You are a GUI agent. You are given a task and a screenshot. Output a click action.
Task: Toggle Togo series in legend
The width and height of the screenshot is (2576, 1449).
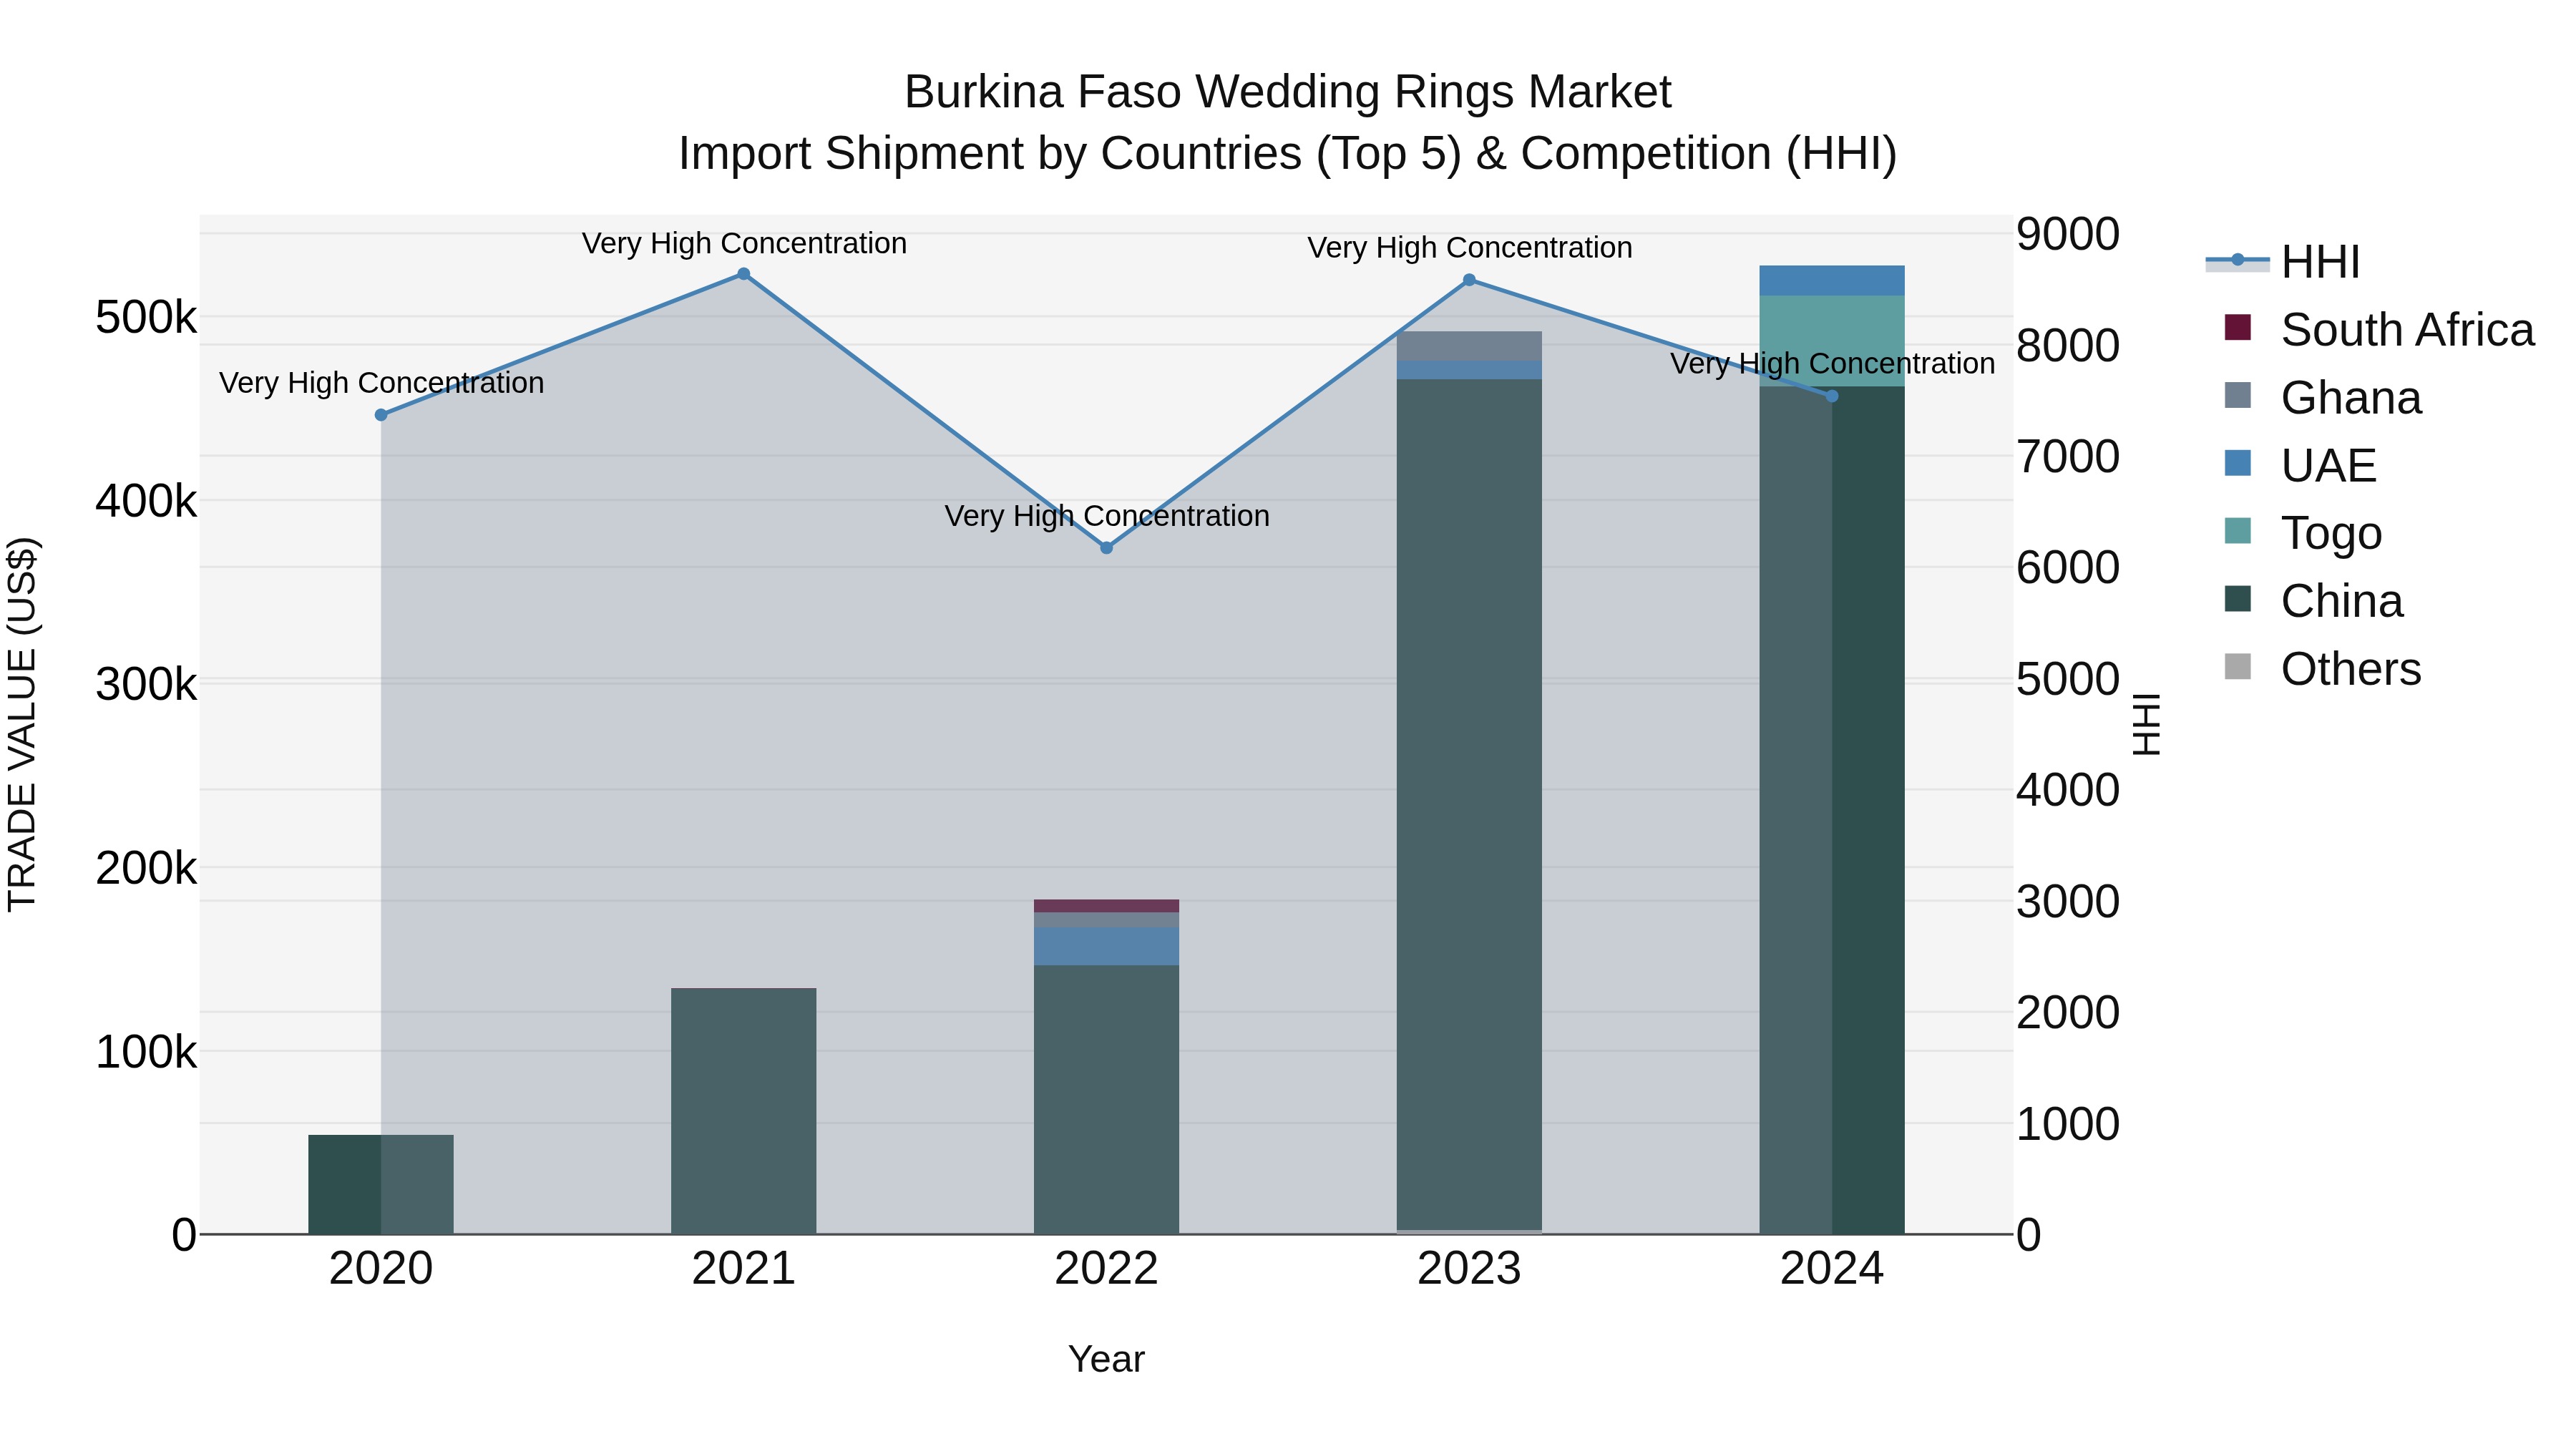pyautogui.click(x=2302, y=533)
